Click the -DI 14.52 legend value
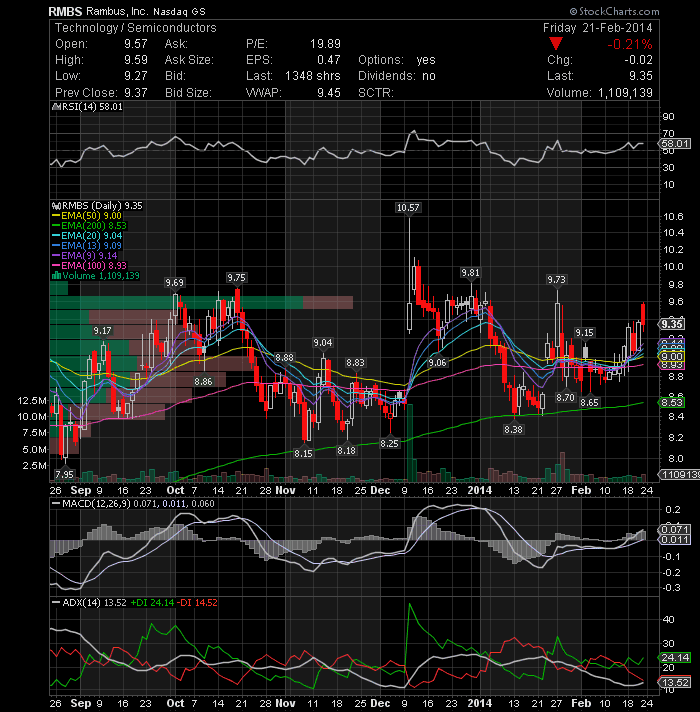 [x=197, y=603]
